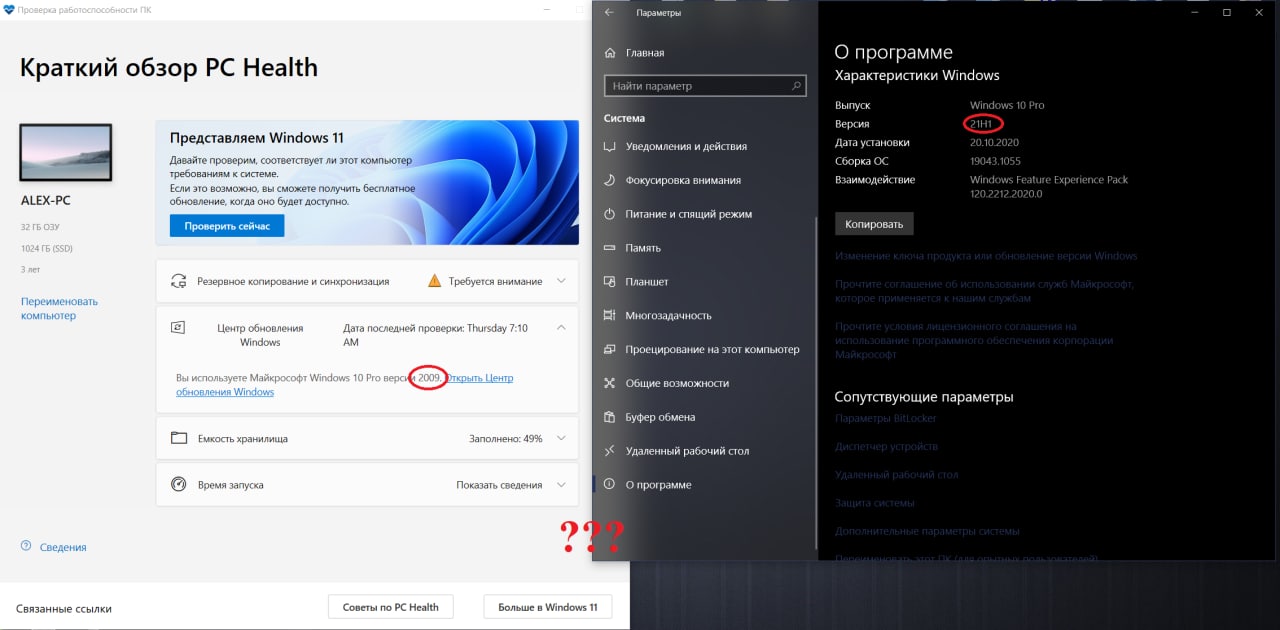The image size is (1280, 630).
Task: Click the multitasking icon beside Многозадачность
Action: (x=610, y=315)
